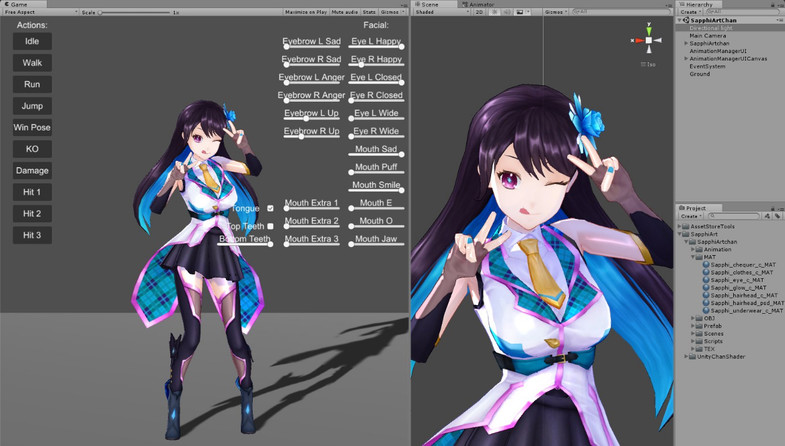Open the Free Aspect dropdown
785x446 pixels.
pyautogui.click(x=41, y=12)
